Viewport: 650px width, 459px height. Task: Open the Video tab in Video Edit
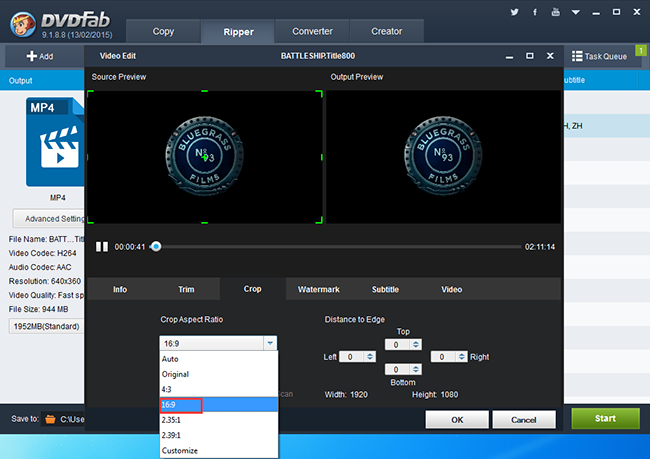[451, 289]
